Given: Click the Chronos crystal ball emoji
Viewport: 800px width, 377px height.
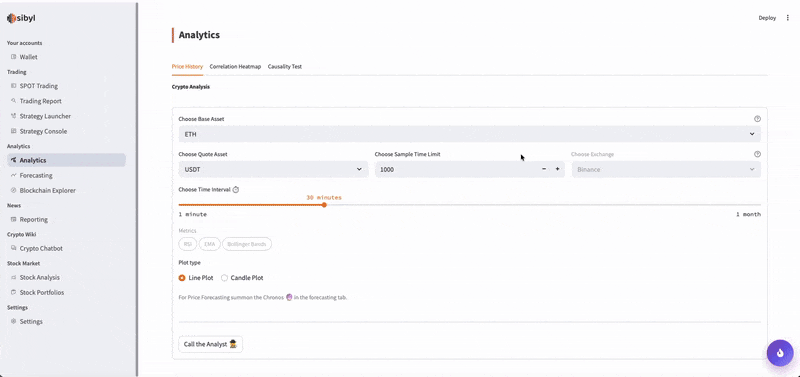Looking at the screenshot, I should coord(289,297).
